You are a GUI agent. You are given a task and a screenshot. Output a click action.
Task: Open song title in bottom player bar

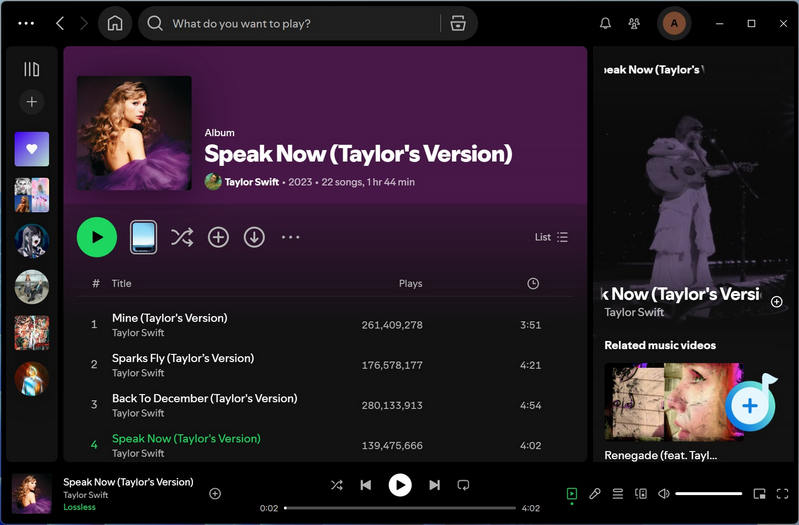[128, 482]
